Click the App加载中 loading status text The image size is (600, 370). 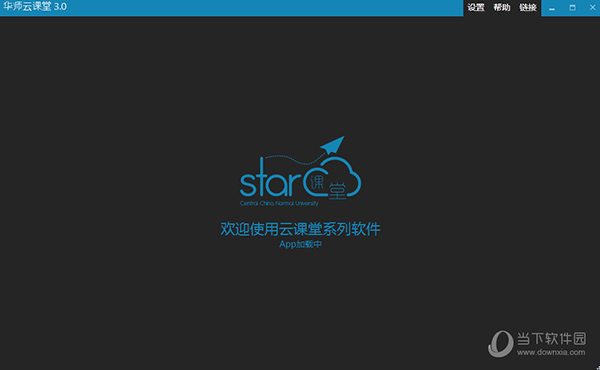point(300,244)
